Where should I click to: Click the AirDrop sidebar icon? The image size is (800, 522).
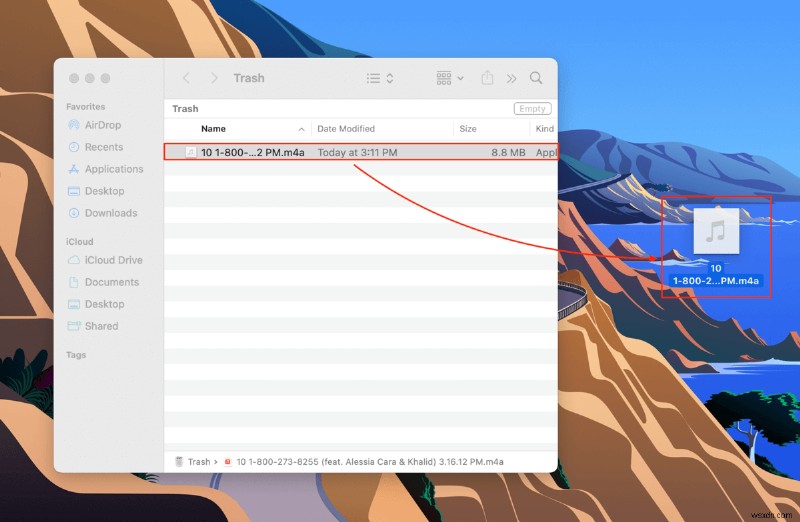point(74,125)
